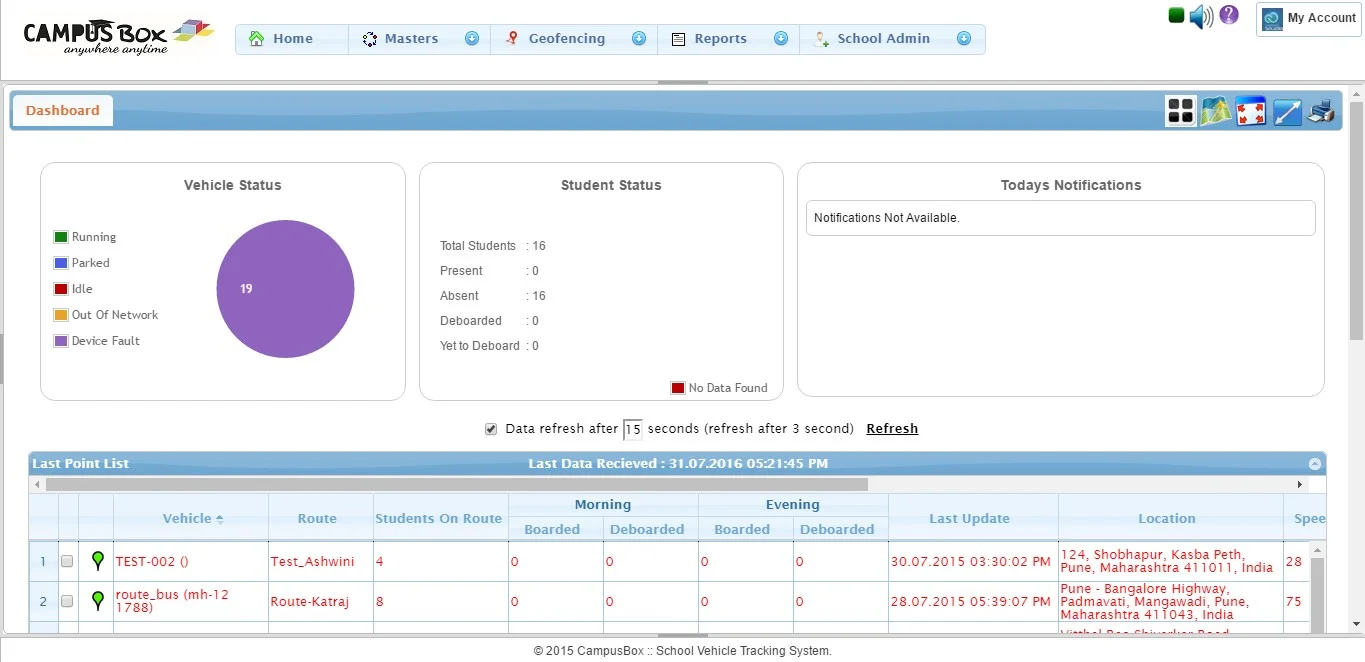The image size is (1365, 662).
Task: Click the refresh seconds input field
Action: click(x=633, y=430)
